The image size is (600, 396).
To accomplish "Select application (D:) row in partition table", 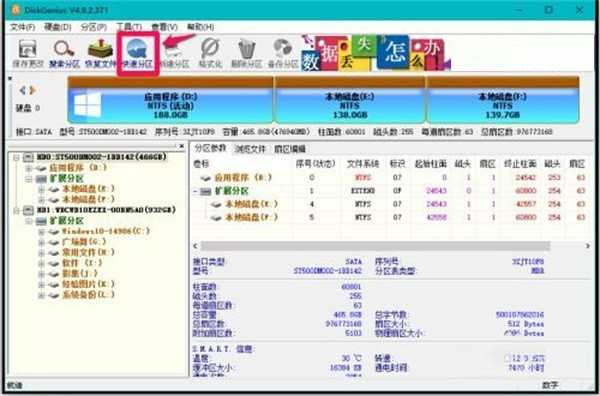I will [x=390, y=178].
